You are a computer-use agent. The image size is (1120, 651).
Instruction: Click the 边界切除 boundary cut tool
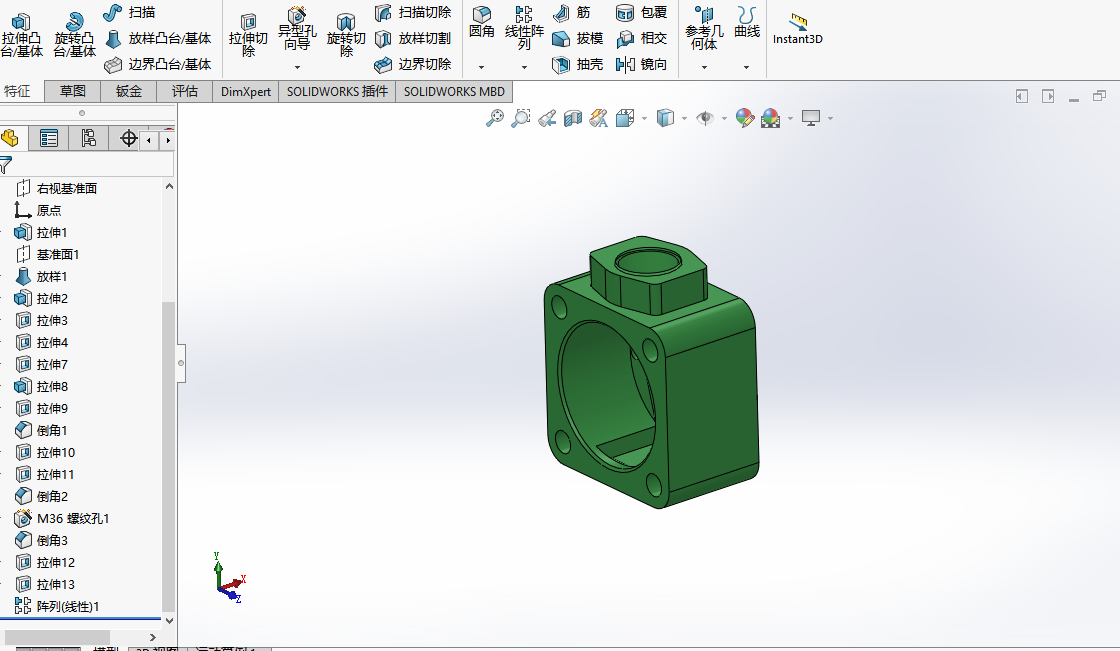coord(413,64)
